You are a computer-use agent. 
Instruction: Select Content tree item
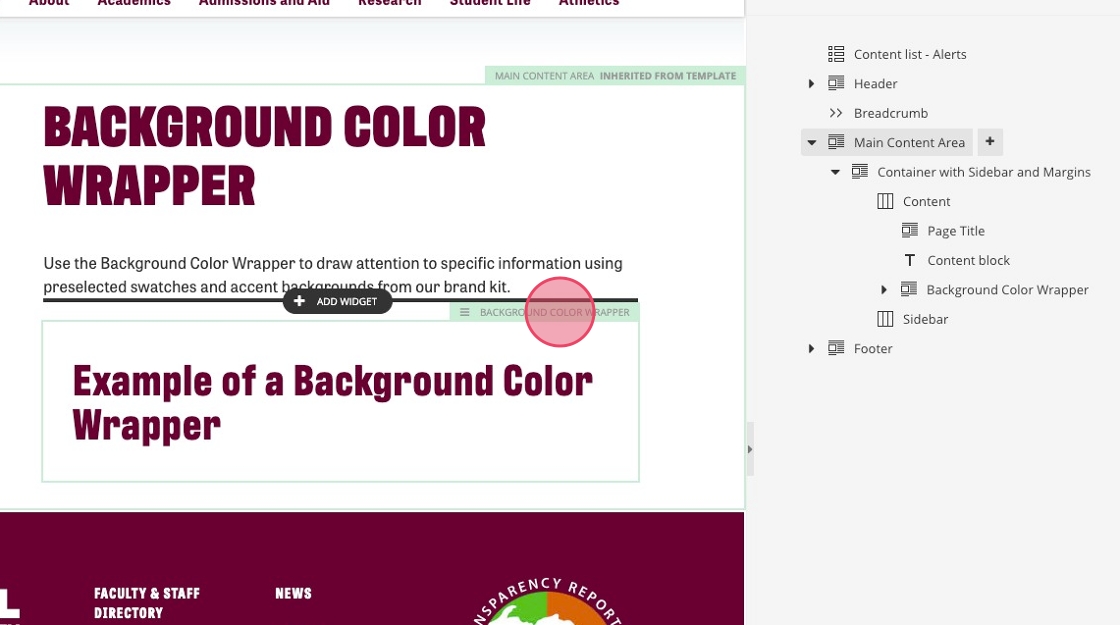[x=926, y=201]
